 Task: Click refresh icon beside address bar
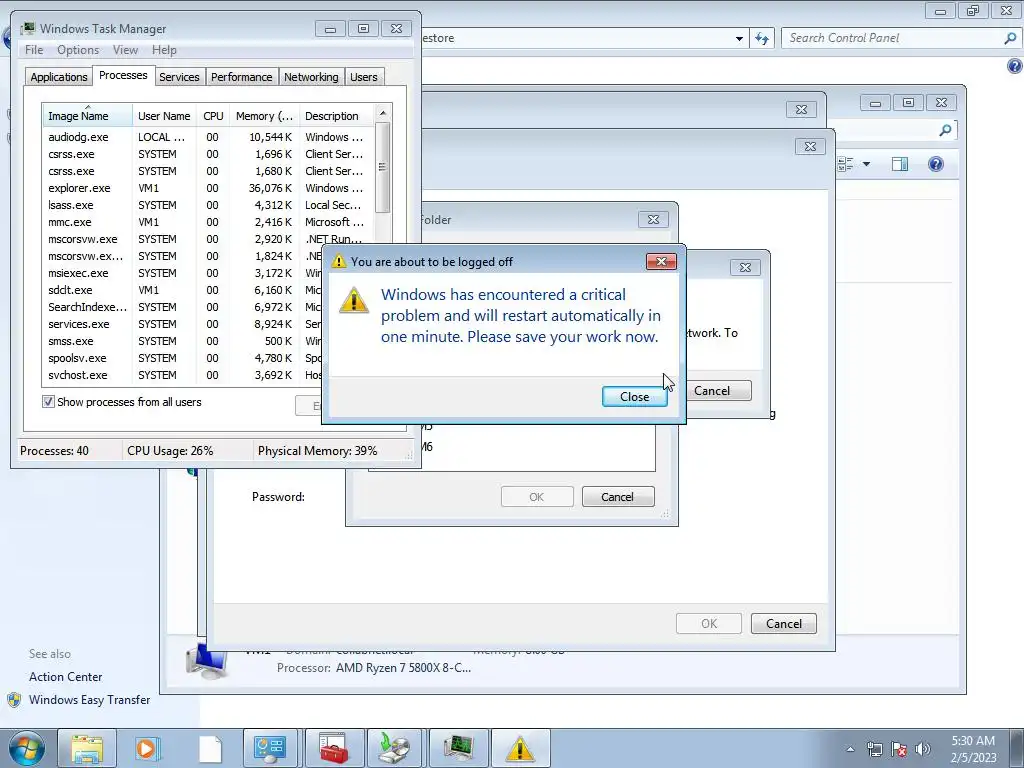point(761,39)
